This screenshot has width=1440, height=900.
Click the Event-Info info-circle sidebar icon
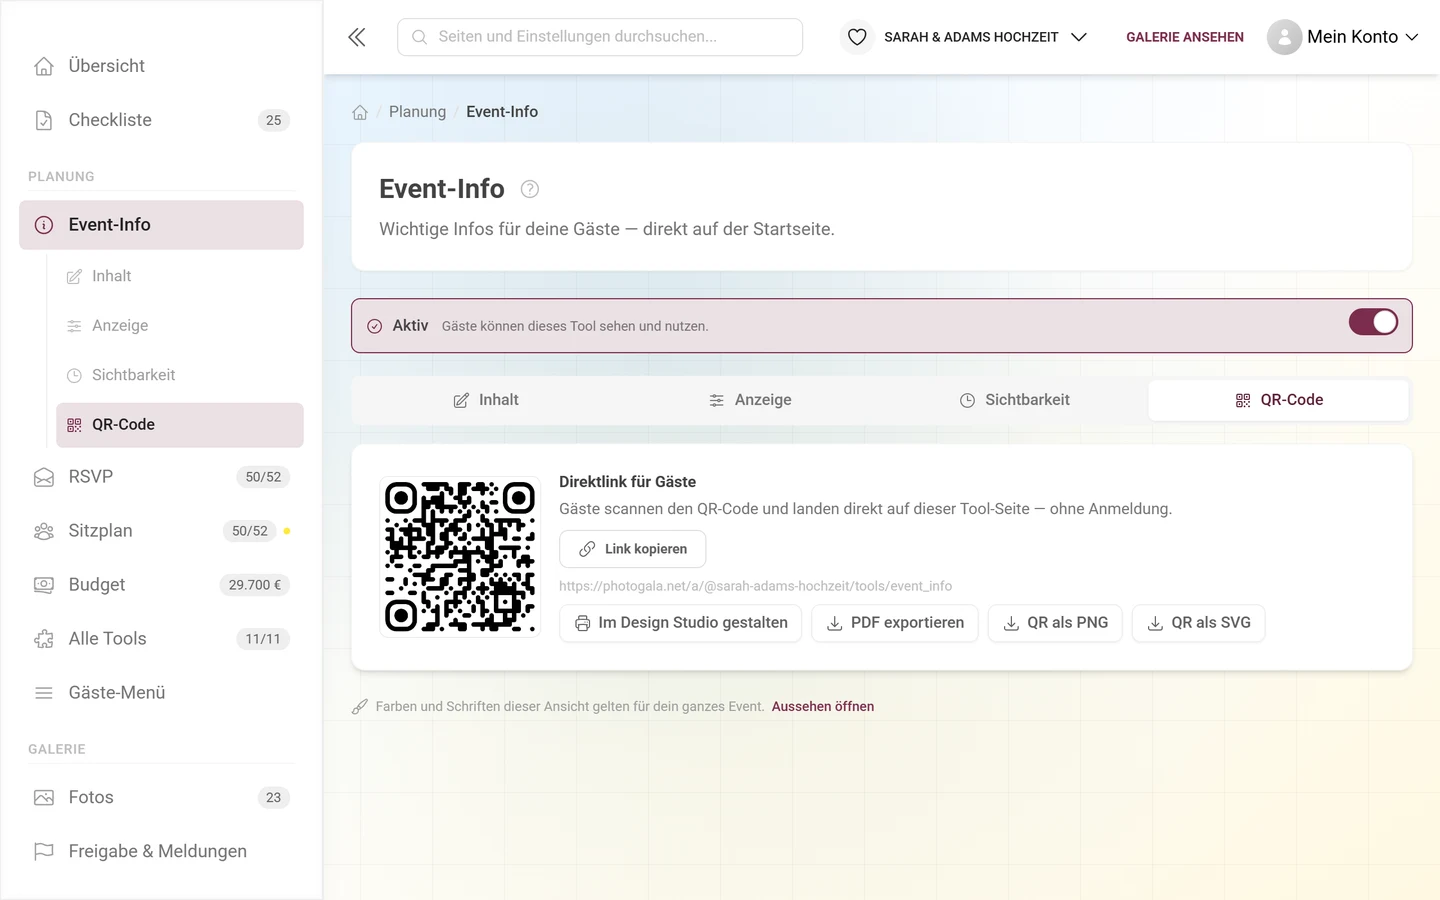click(x=44, y=225)
